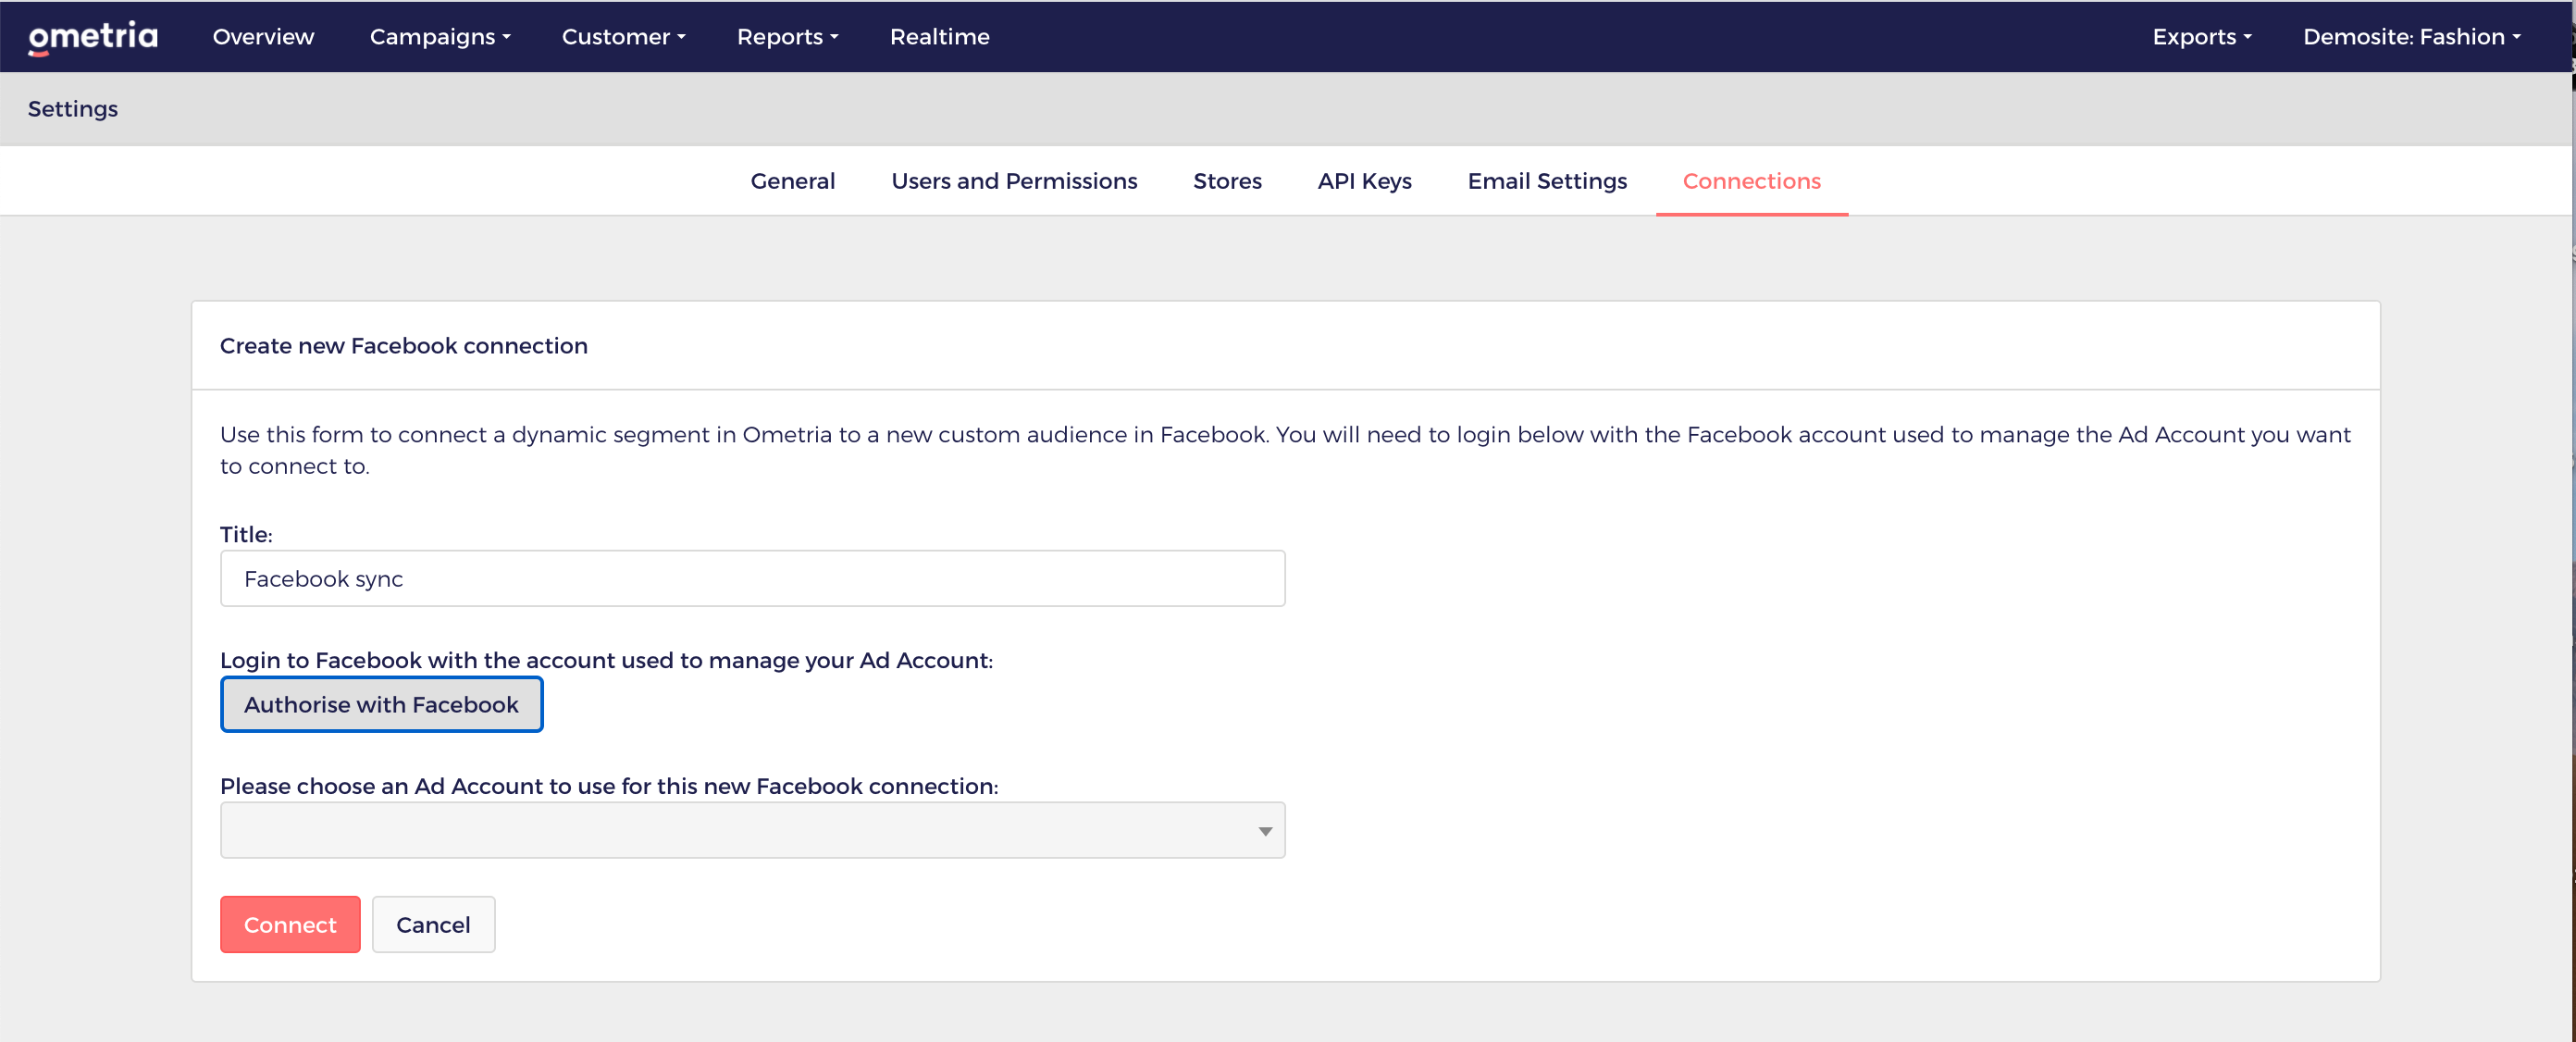
Task: Expand the Customer menu
Action: coord(623,37)
